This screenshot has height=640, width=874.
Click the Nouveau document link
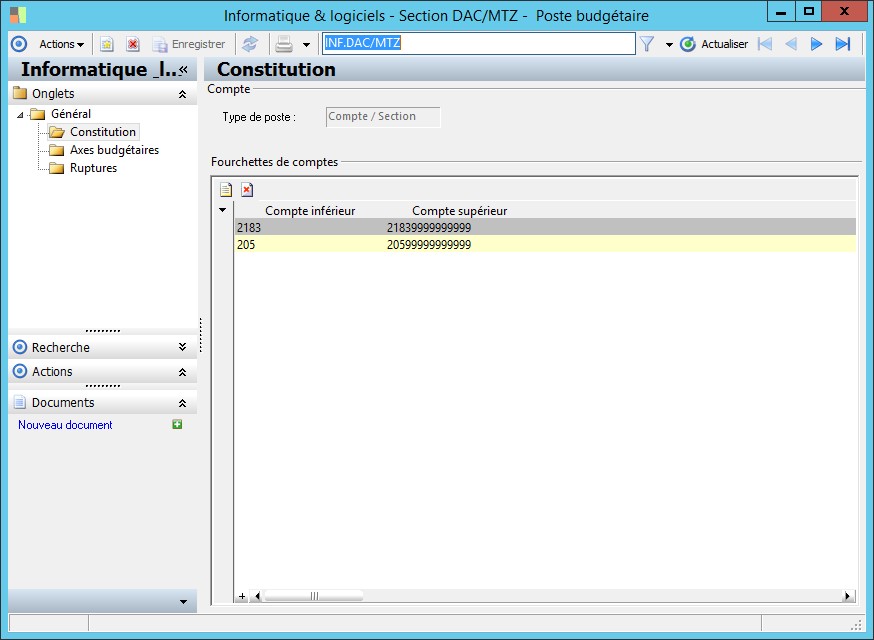pos(65,425)
